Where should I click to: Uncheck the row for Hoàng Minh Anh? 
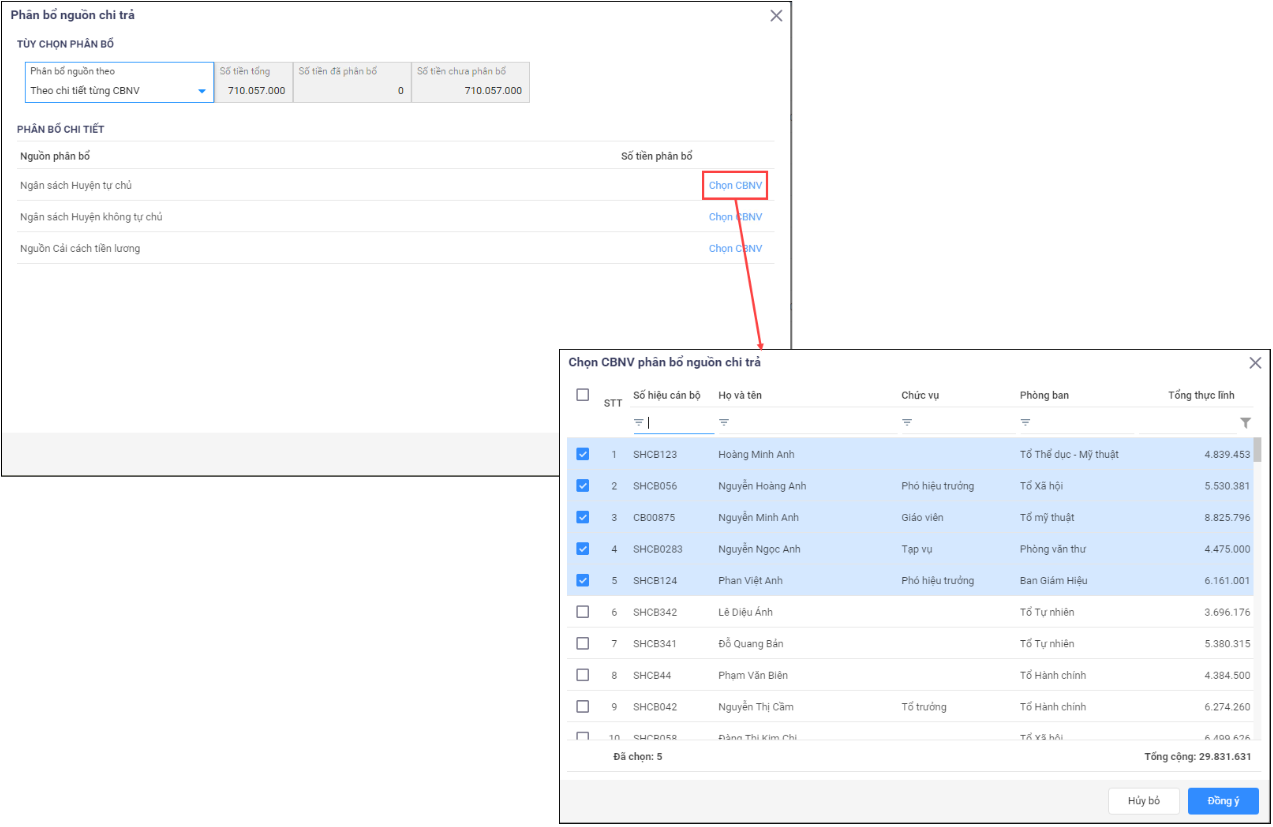click(583, 454)
